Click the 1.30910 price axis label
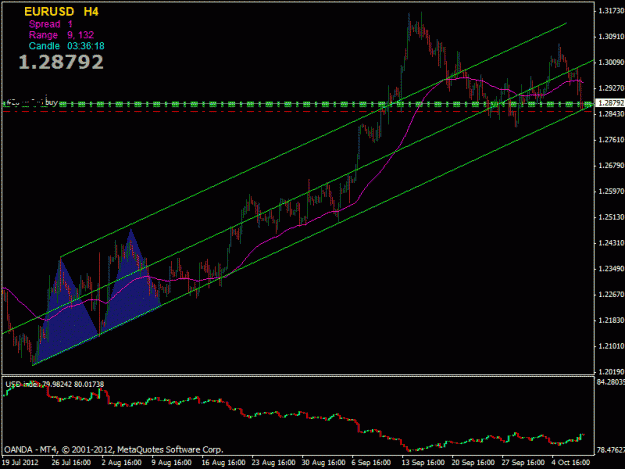The image size is (625, 469). point(611,37)
